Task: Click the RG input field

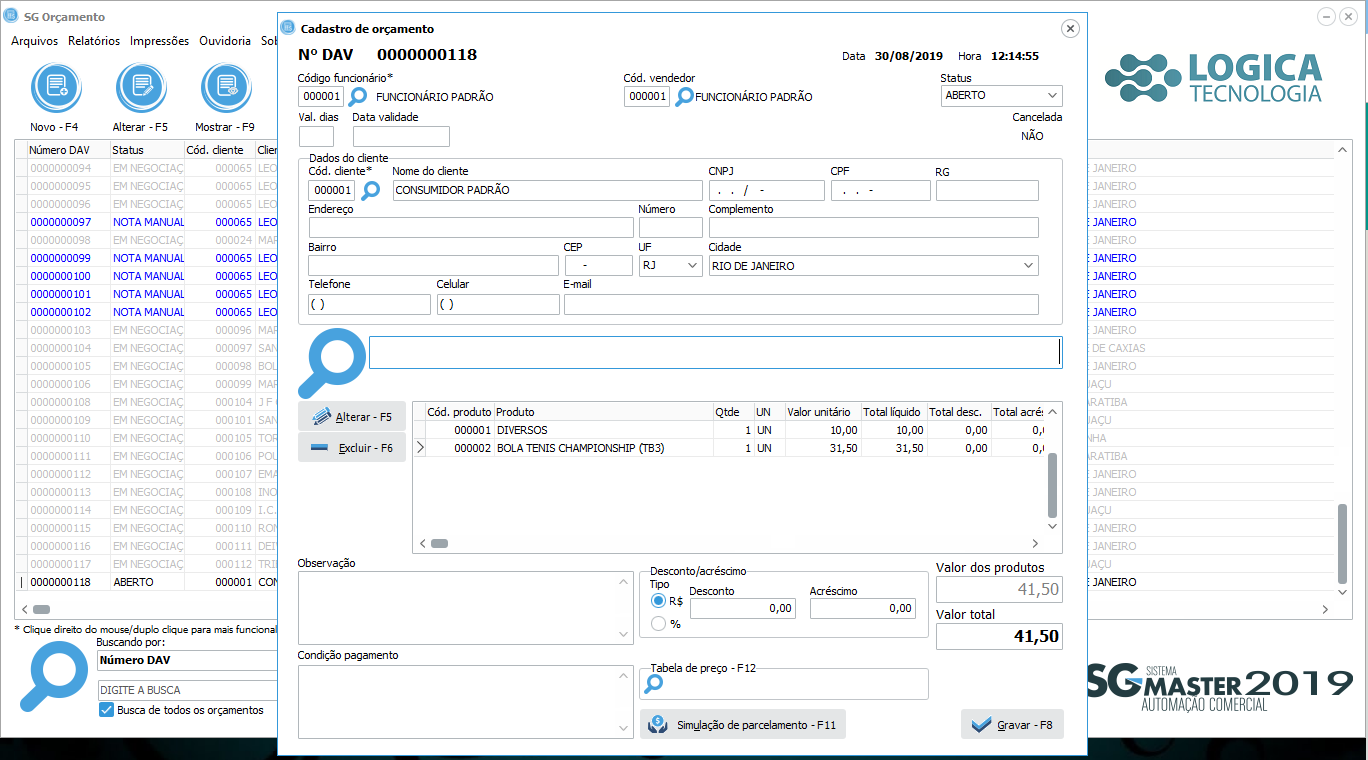Action: pos(987,190)
